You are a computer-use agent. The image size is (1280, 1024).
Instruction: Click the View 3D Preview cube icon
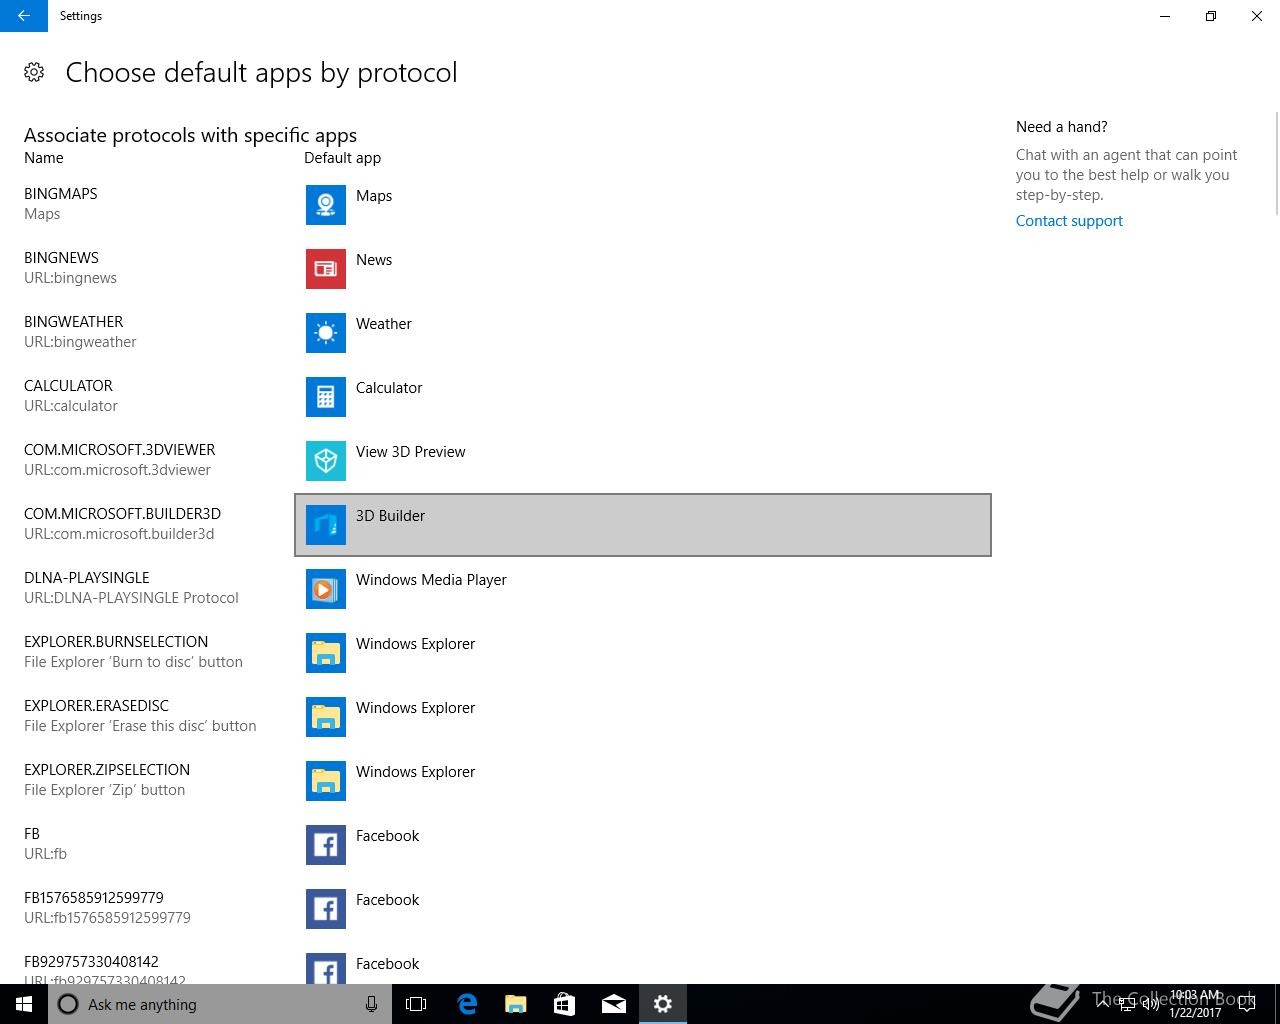point(326,461)
